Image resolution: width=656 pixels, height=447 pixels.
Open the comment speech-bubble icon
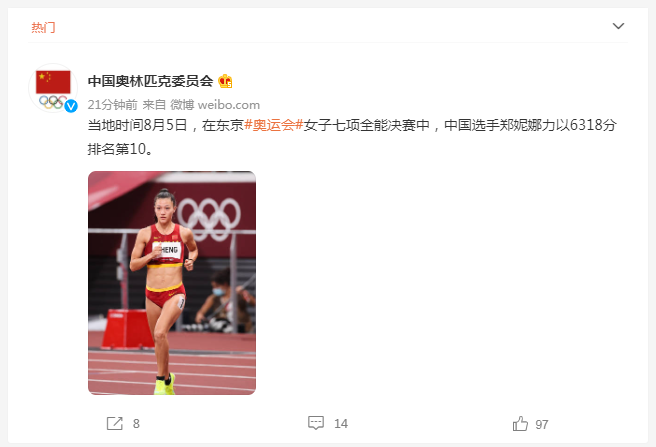click(316, 423)
